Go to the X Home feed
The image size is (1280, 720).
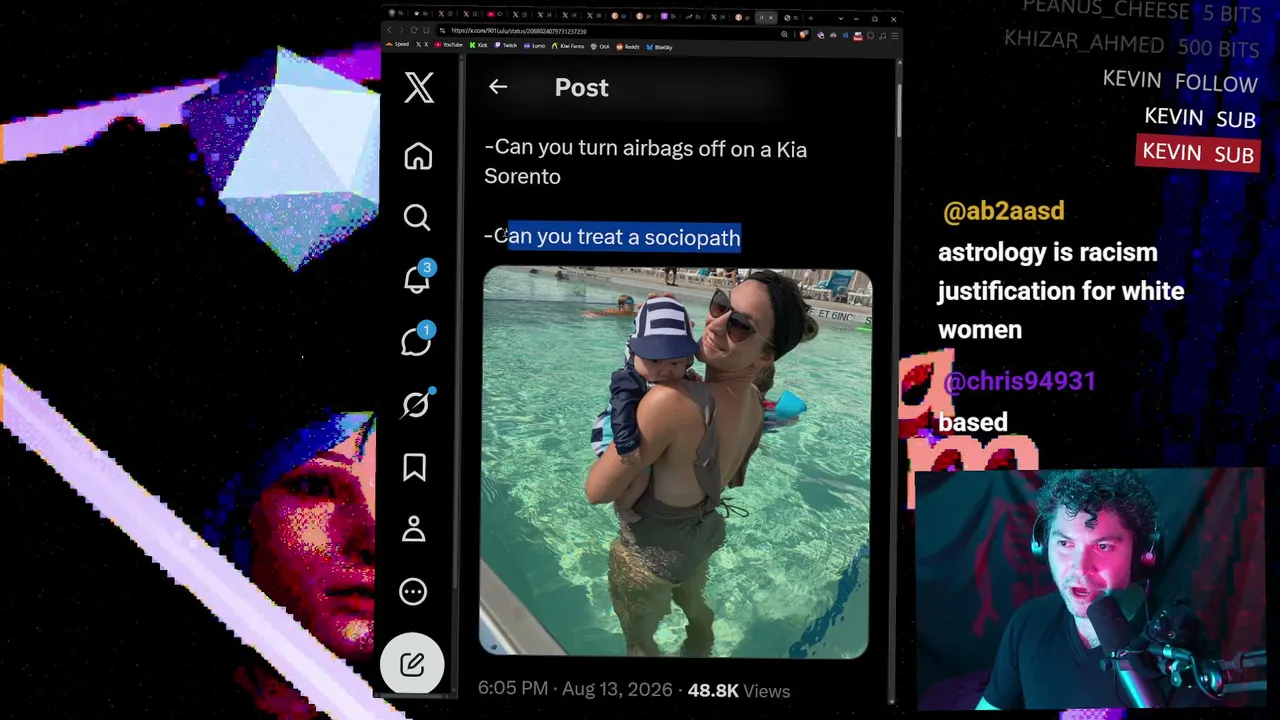point(418,157)
